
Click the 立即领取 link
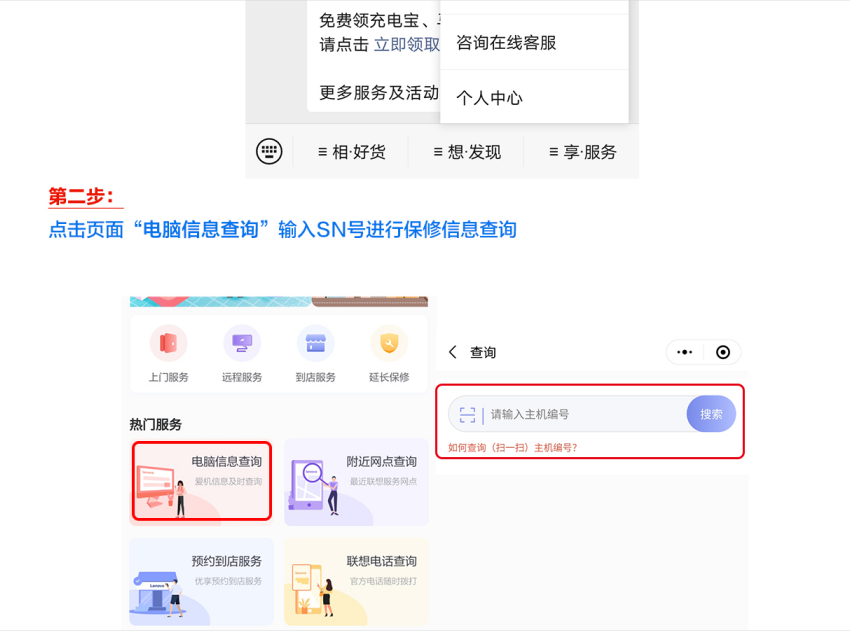pyautogui.click(x=407, y=44)
